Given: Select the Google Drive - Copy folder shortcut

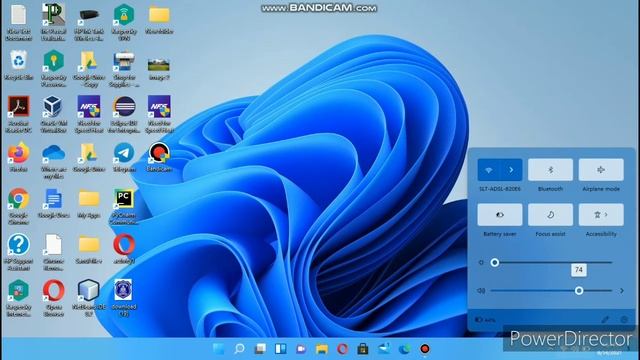Looking at the screenshot, I should pyautogui.click(x=89, y=69).
